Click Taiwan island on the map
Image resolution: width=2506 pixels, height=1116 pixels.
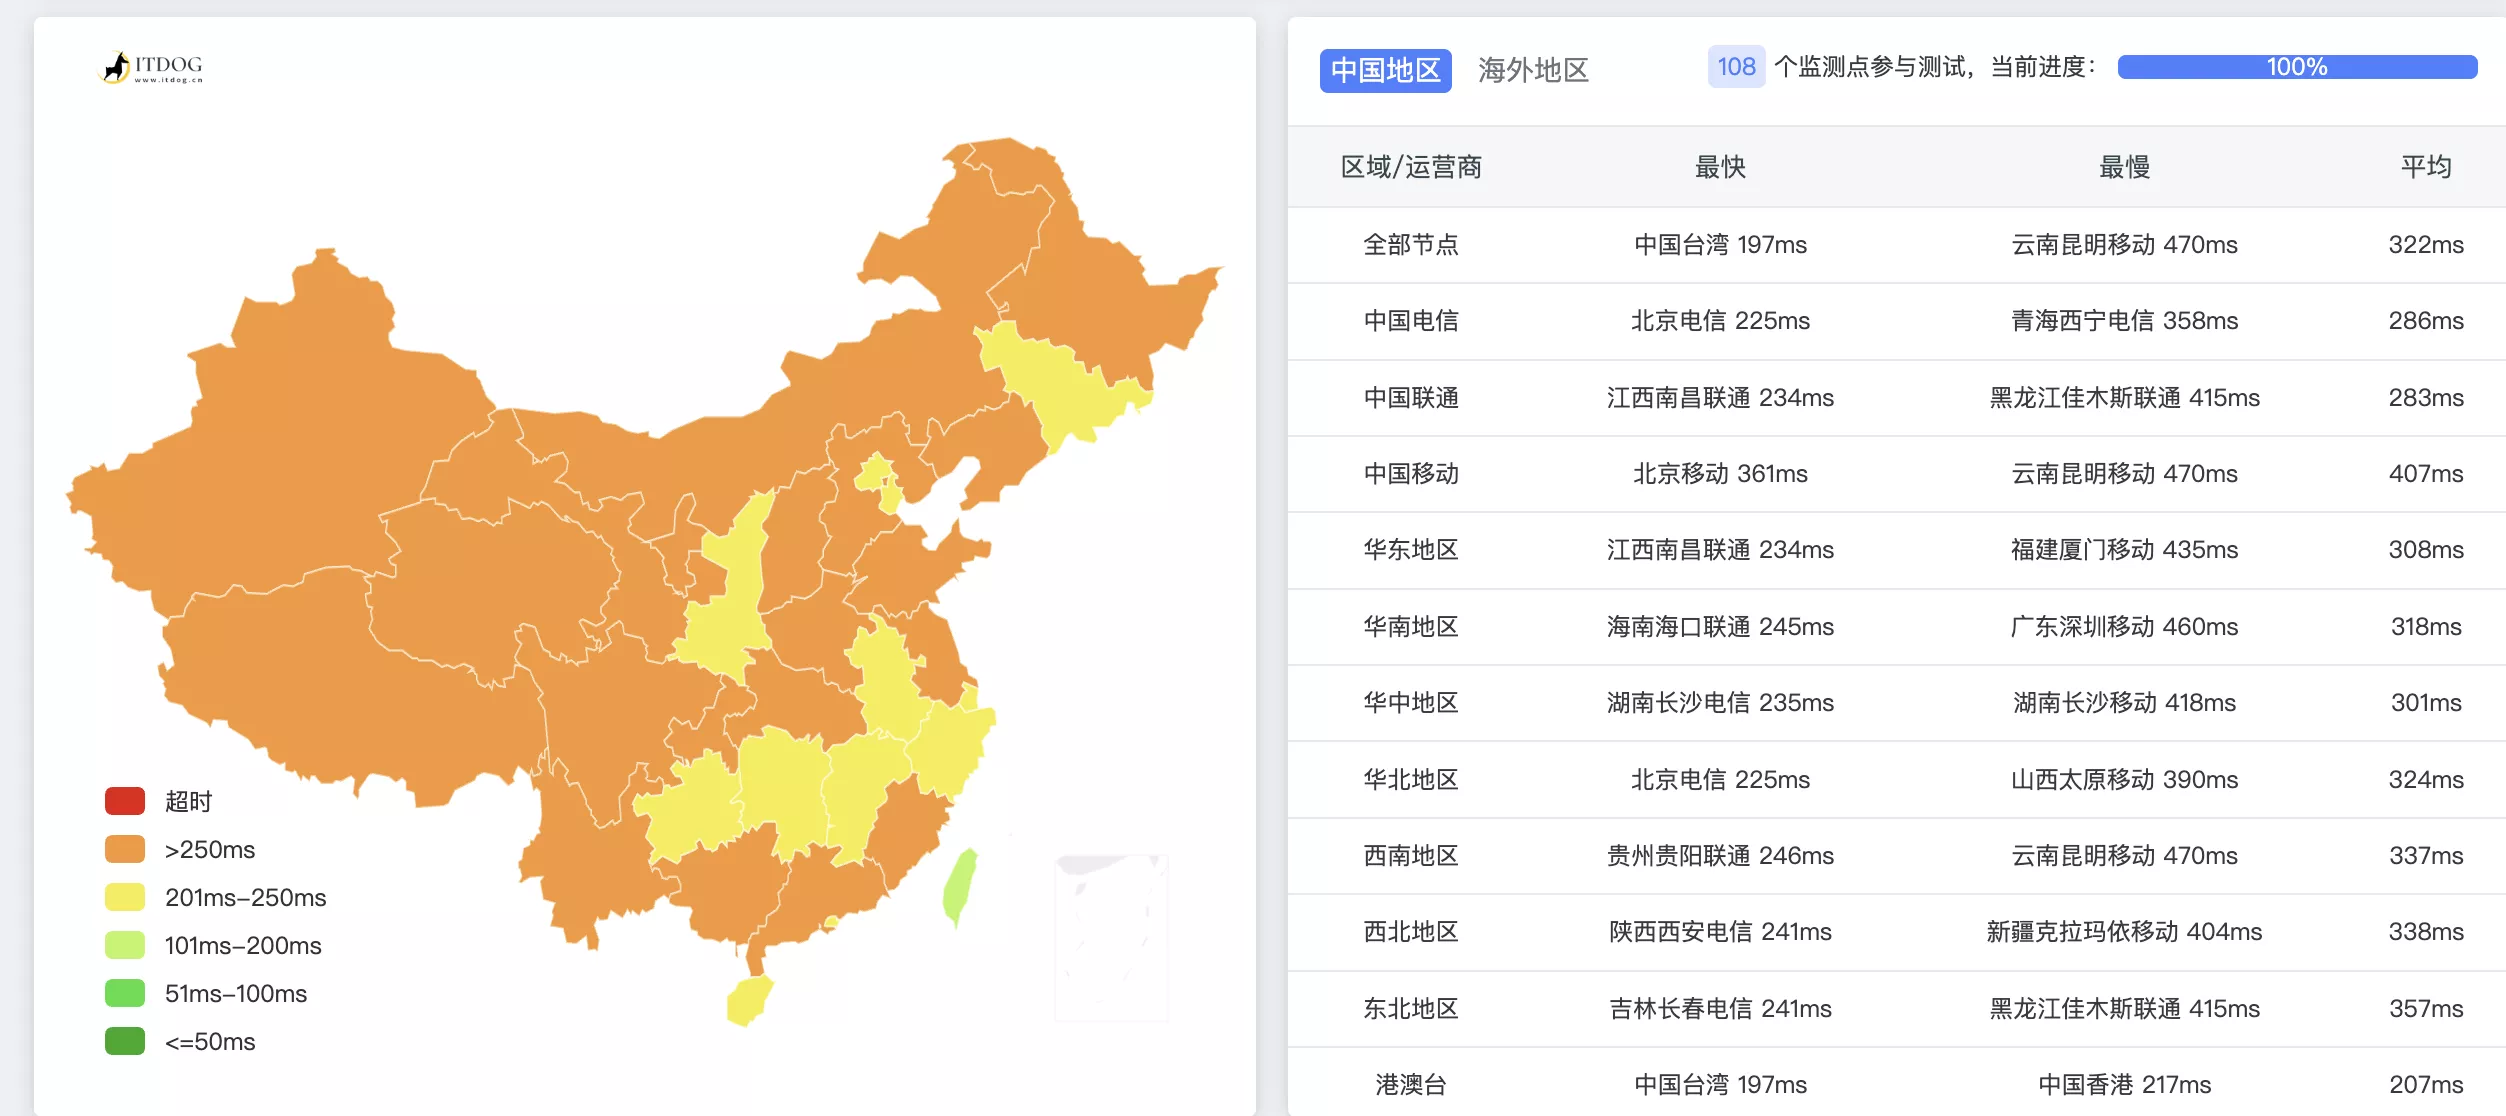(x=959, y=887)
